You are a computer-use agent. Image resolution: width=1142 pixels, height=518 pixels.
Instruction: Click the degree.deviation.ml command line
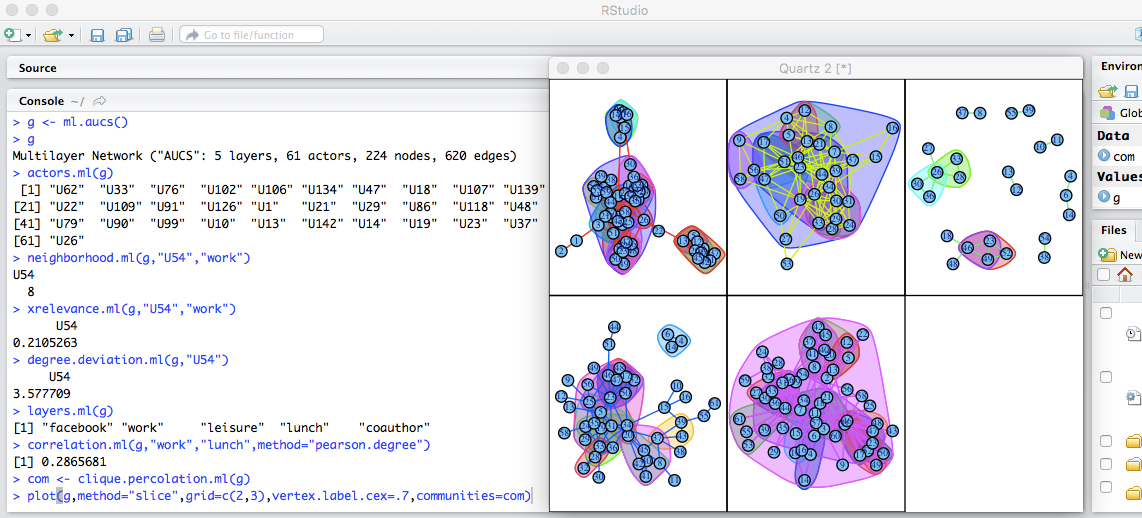pos(121,360)
